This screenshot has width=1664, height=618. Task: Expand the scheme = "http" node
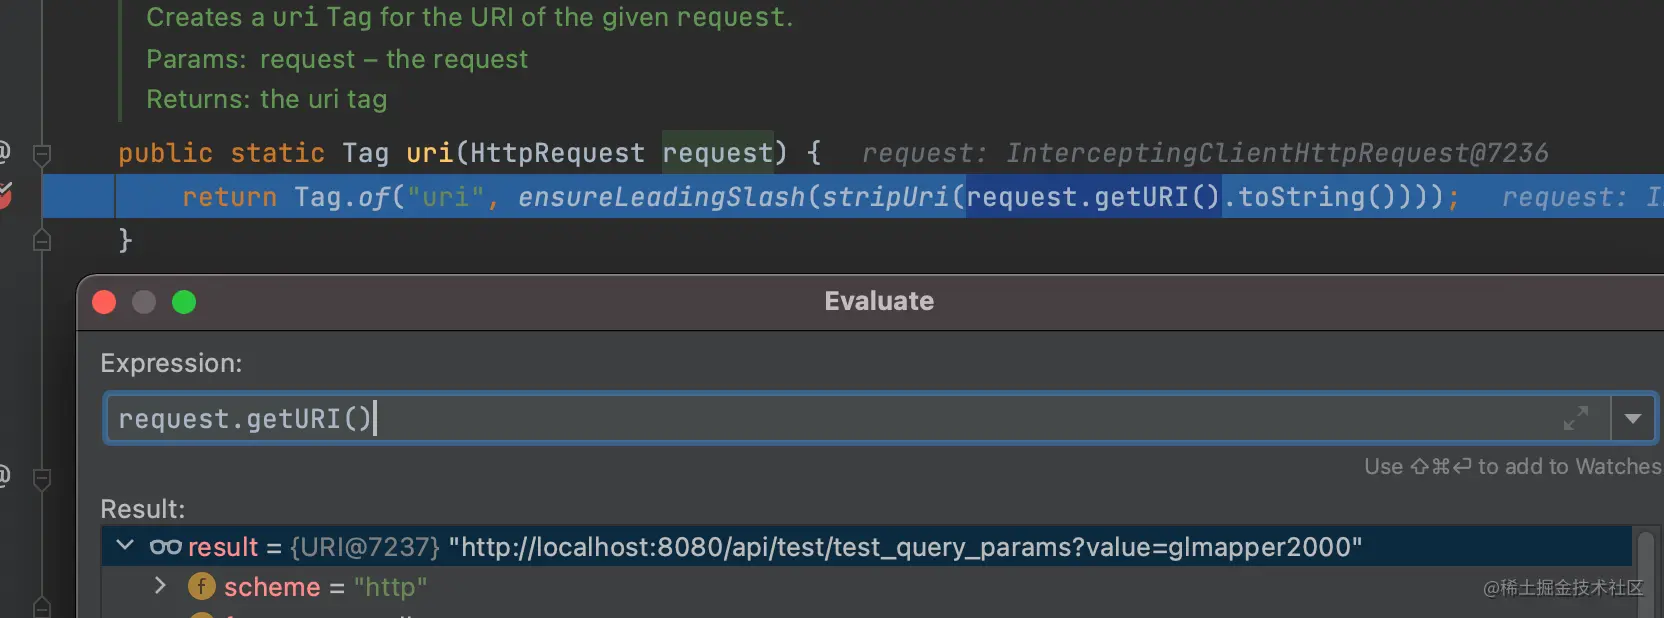coord(160,586)
